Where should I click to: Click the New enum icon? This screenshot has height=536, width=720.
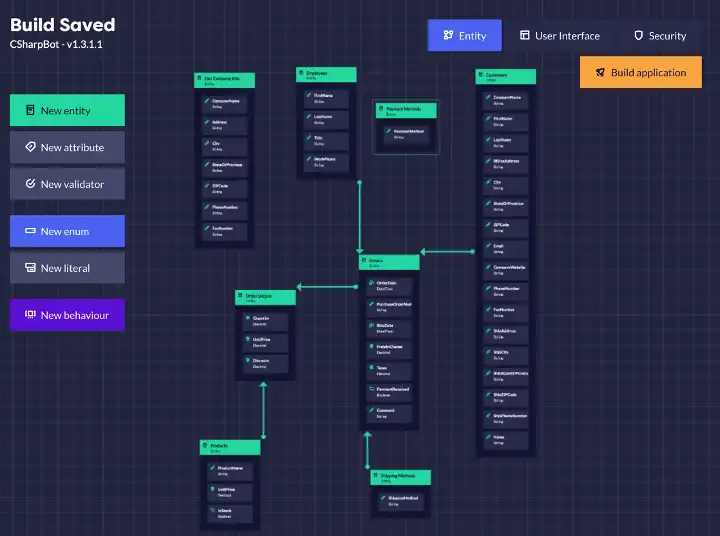click(x=30, y=231)
